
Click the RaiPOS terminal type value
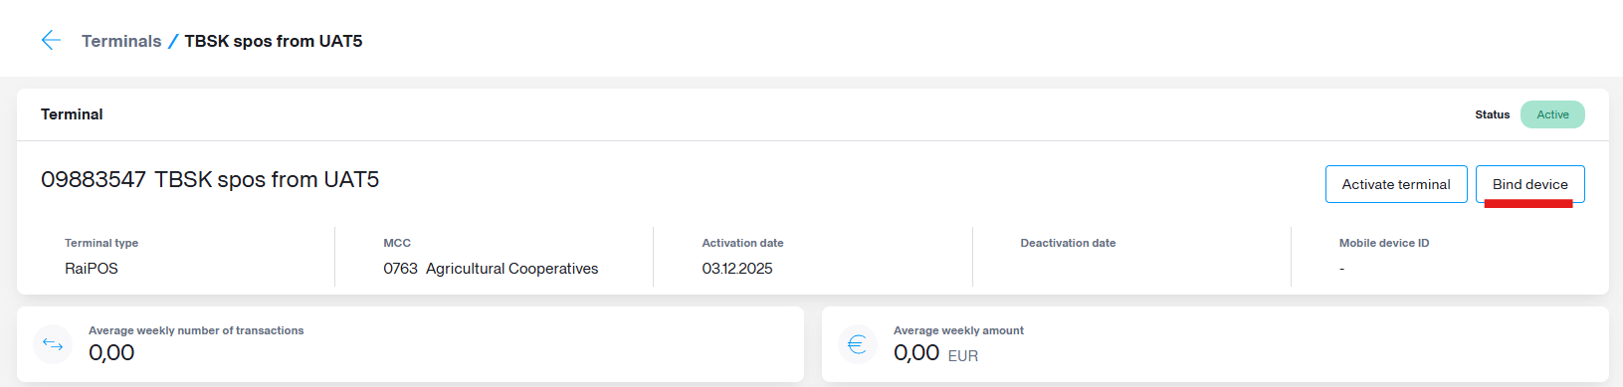(x=91, y=268)
